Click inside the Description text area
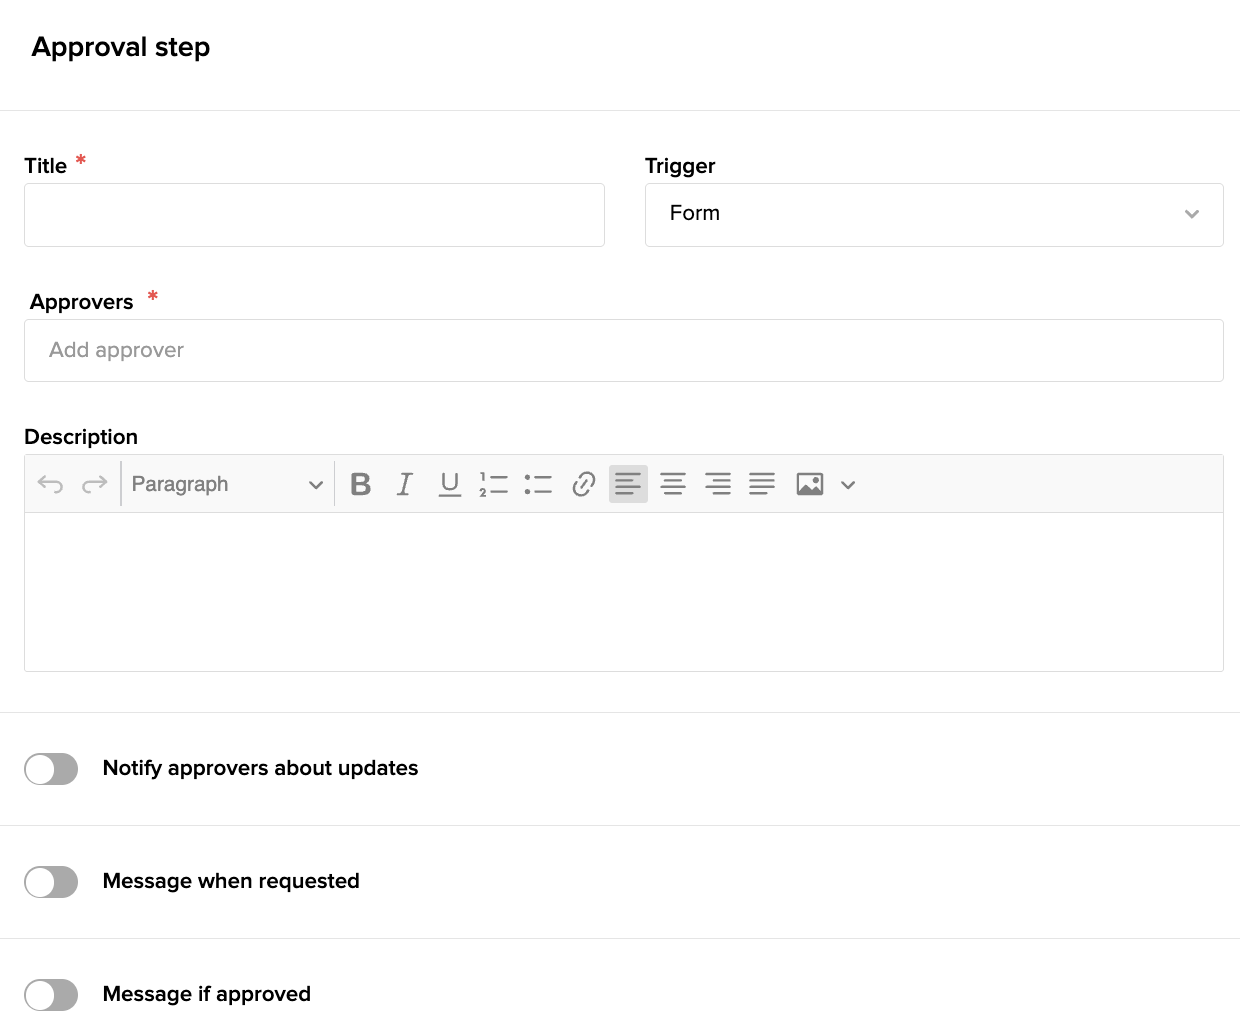This screenshot has height=1030, width=1240. 624,592
